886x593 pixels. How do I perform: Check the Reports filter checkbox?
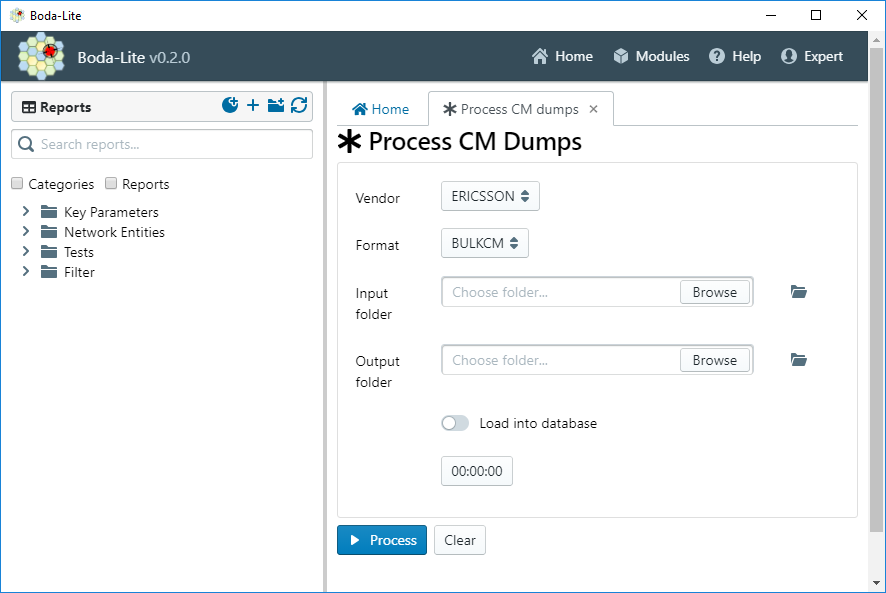click(x=111, y=183)
